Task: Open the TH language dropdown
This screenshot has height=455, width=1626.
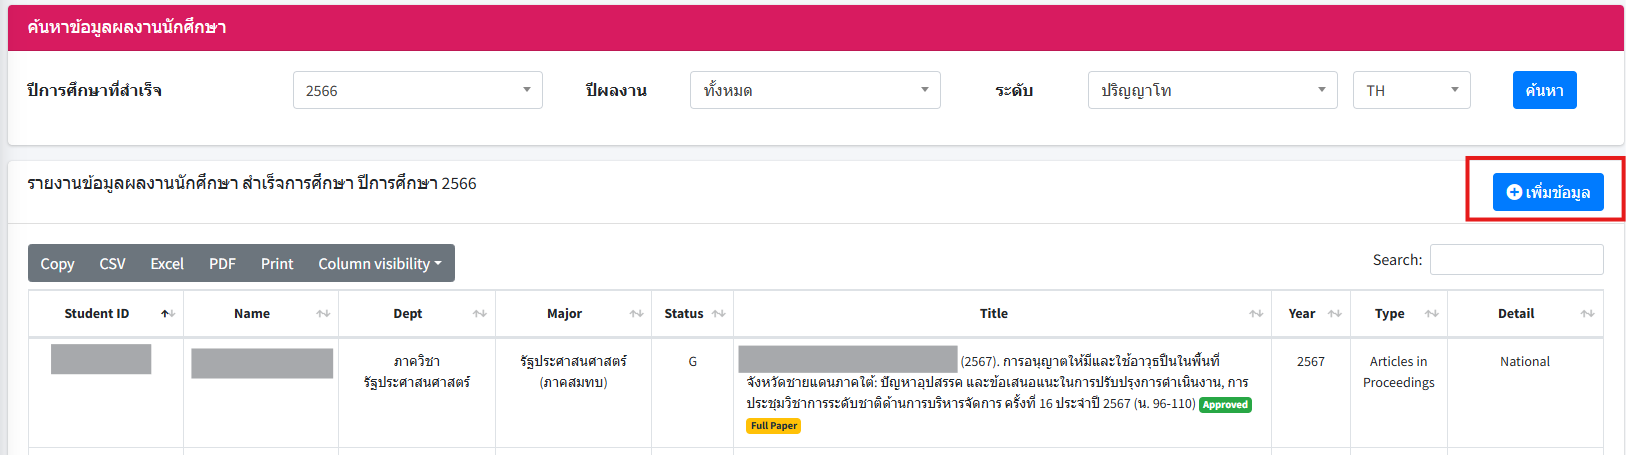Action: [x=1410, y=90]
